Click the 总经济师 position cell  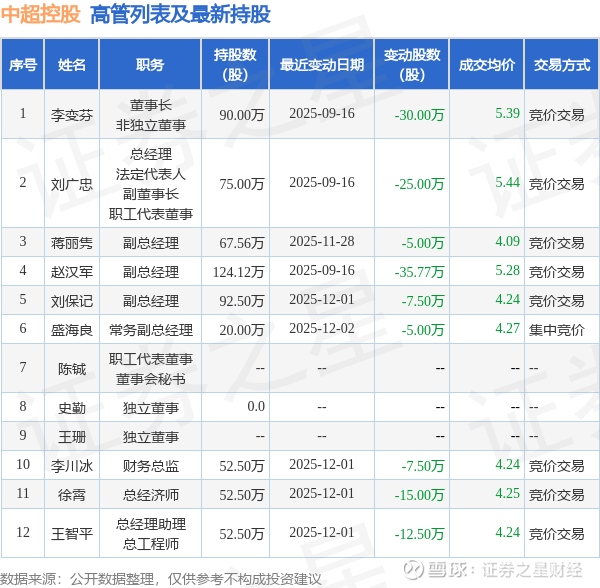click(x=150, y=495)
